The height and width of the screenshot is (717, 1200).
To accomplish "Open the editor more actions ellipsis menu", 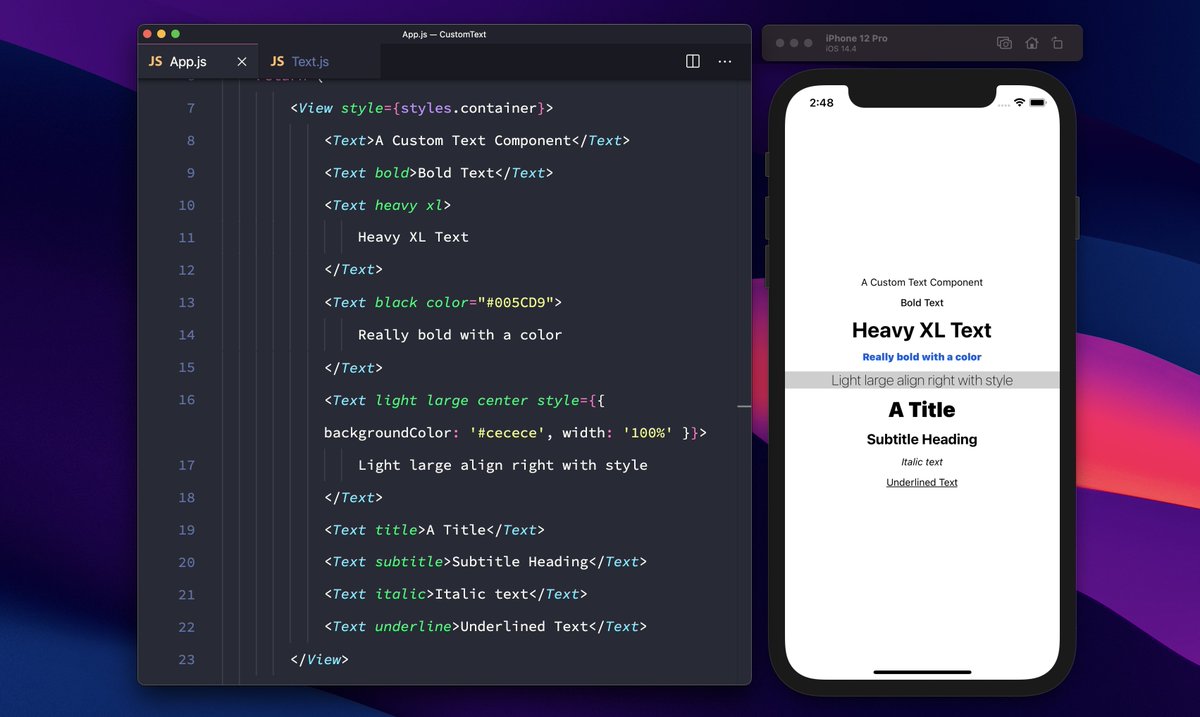I will 724,61.
